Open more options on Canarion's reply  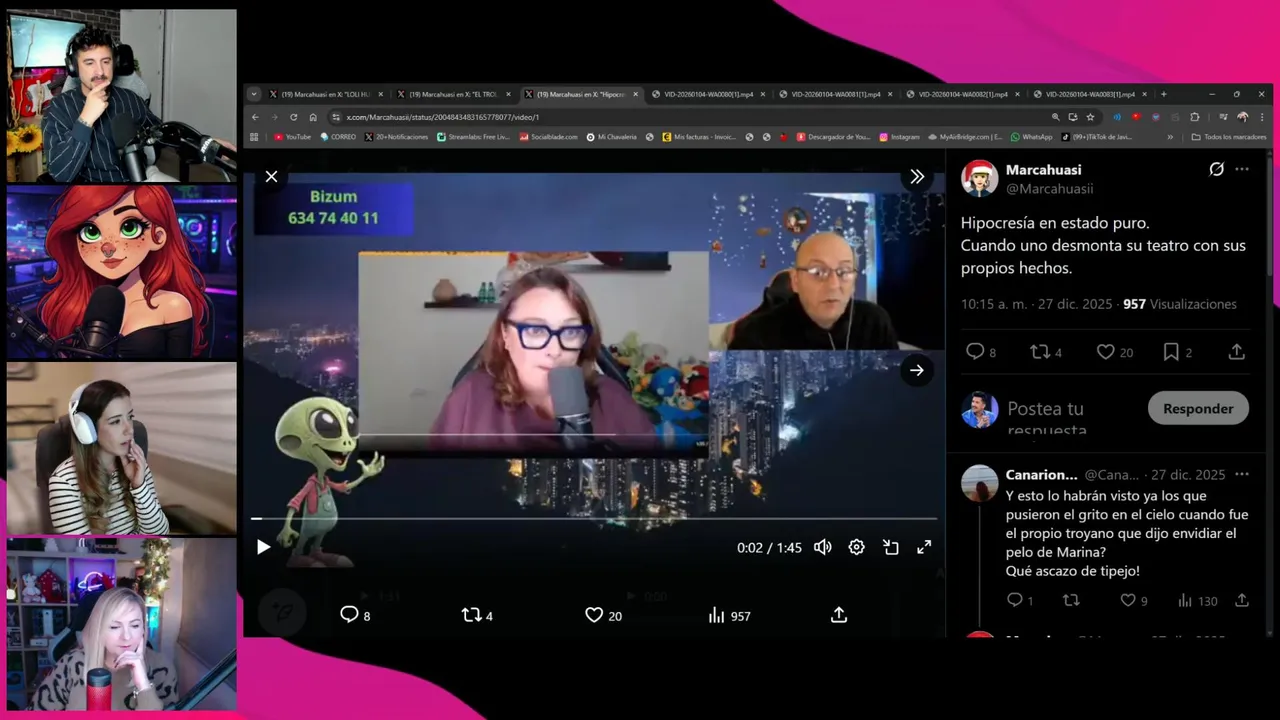1242,474
